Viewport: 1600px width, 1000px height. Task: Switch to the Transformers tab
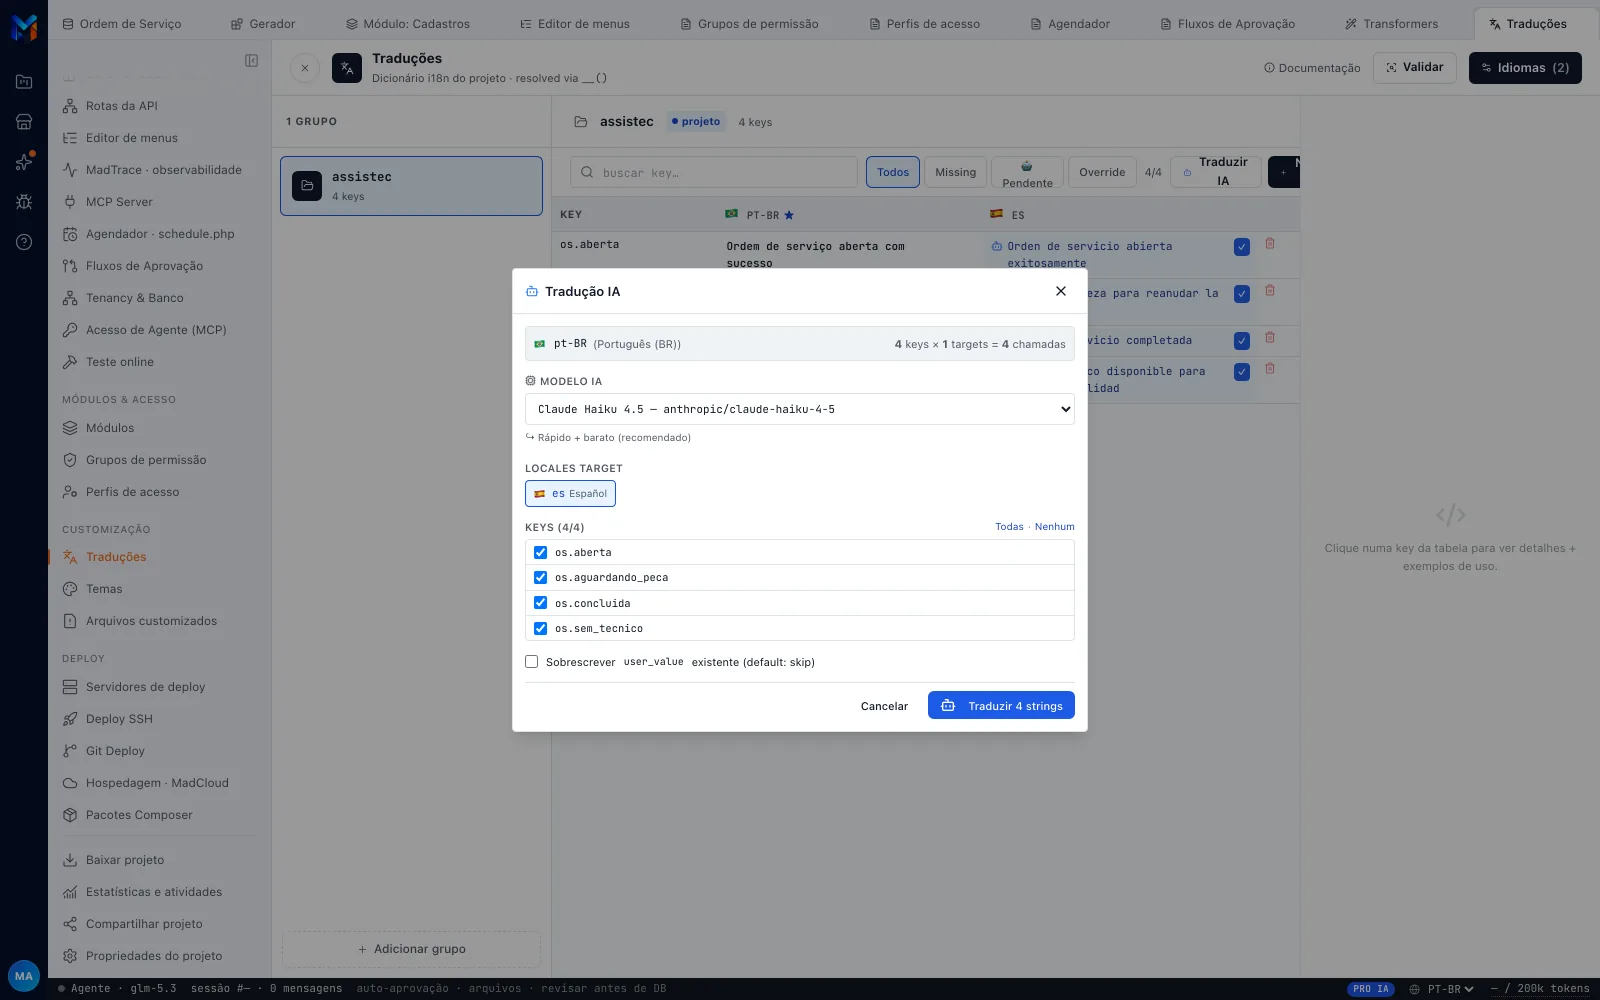click(1391, 24)
